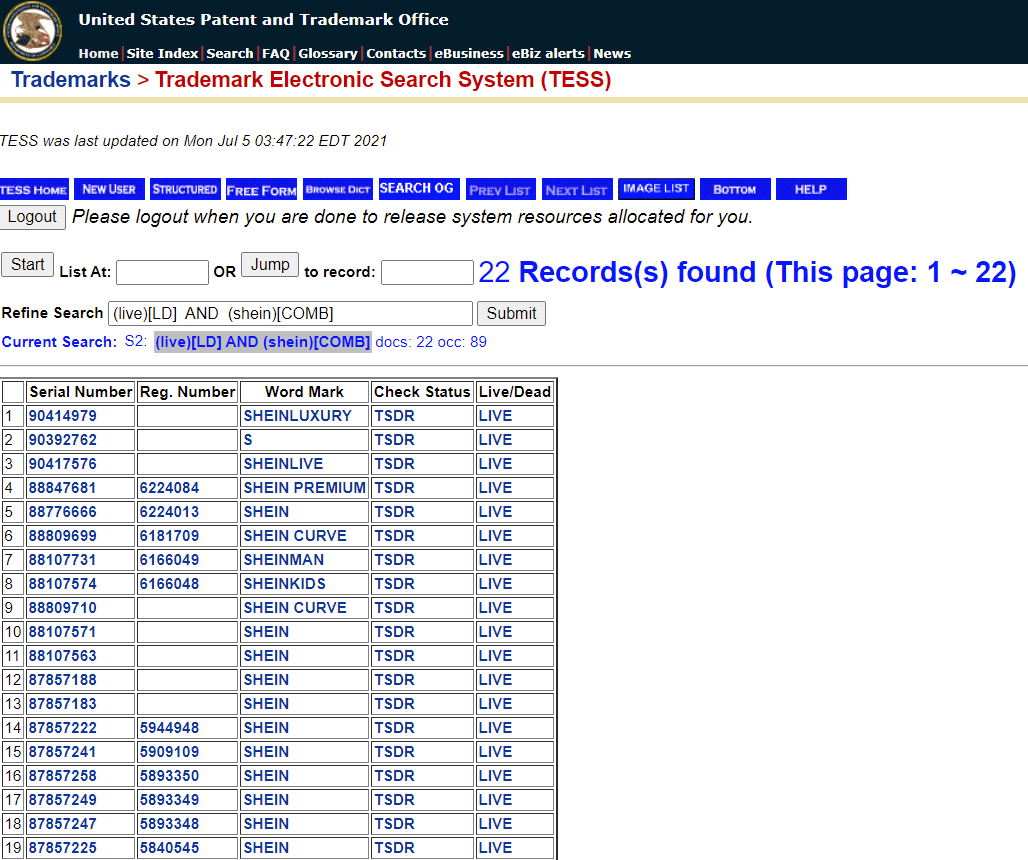
Task: Open eBusiness in the top navigation
Action: coord(469,53)
